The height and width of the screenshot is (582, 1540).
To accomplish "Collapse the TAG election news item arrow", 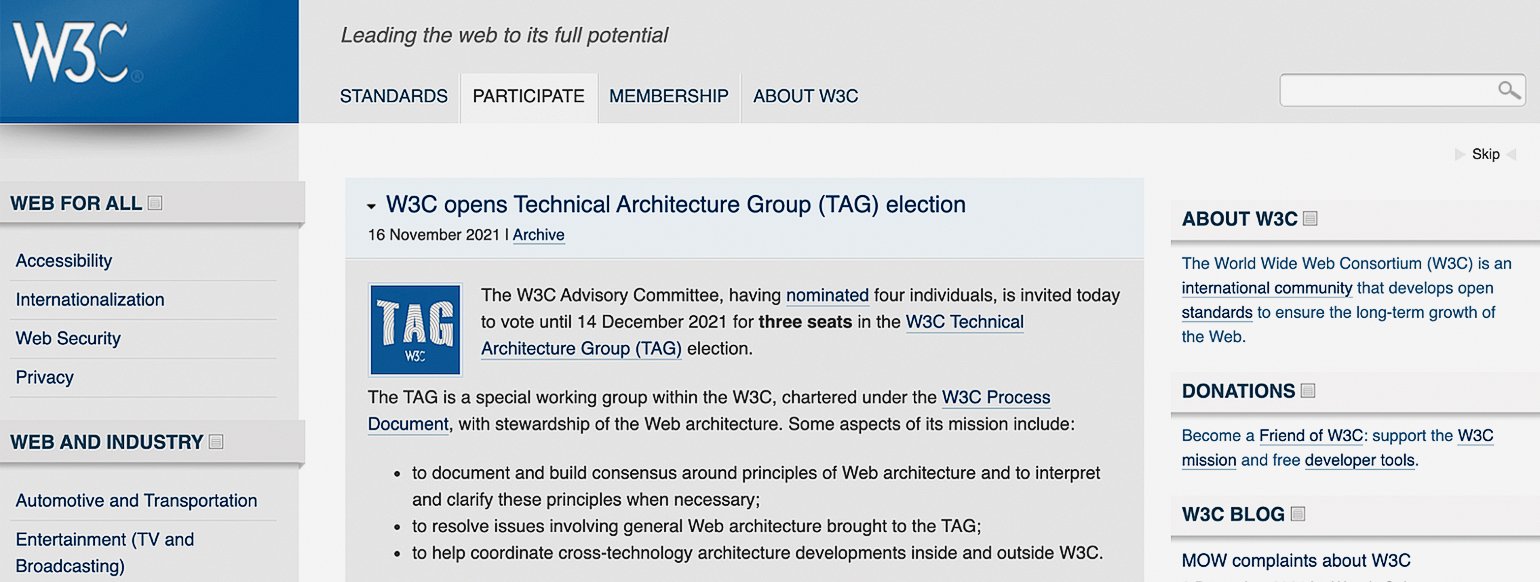I will click(x=372, y=206).
